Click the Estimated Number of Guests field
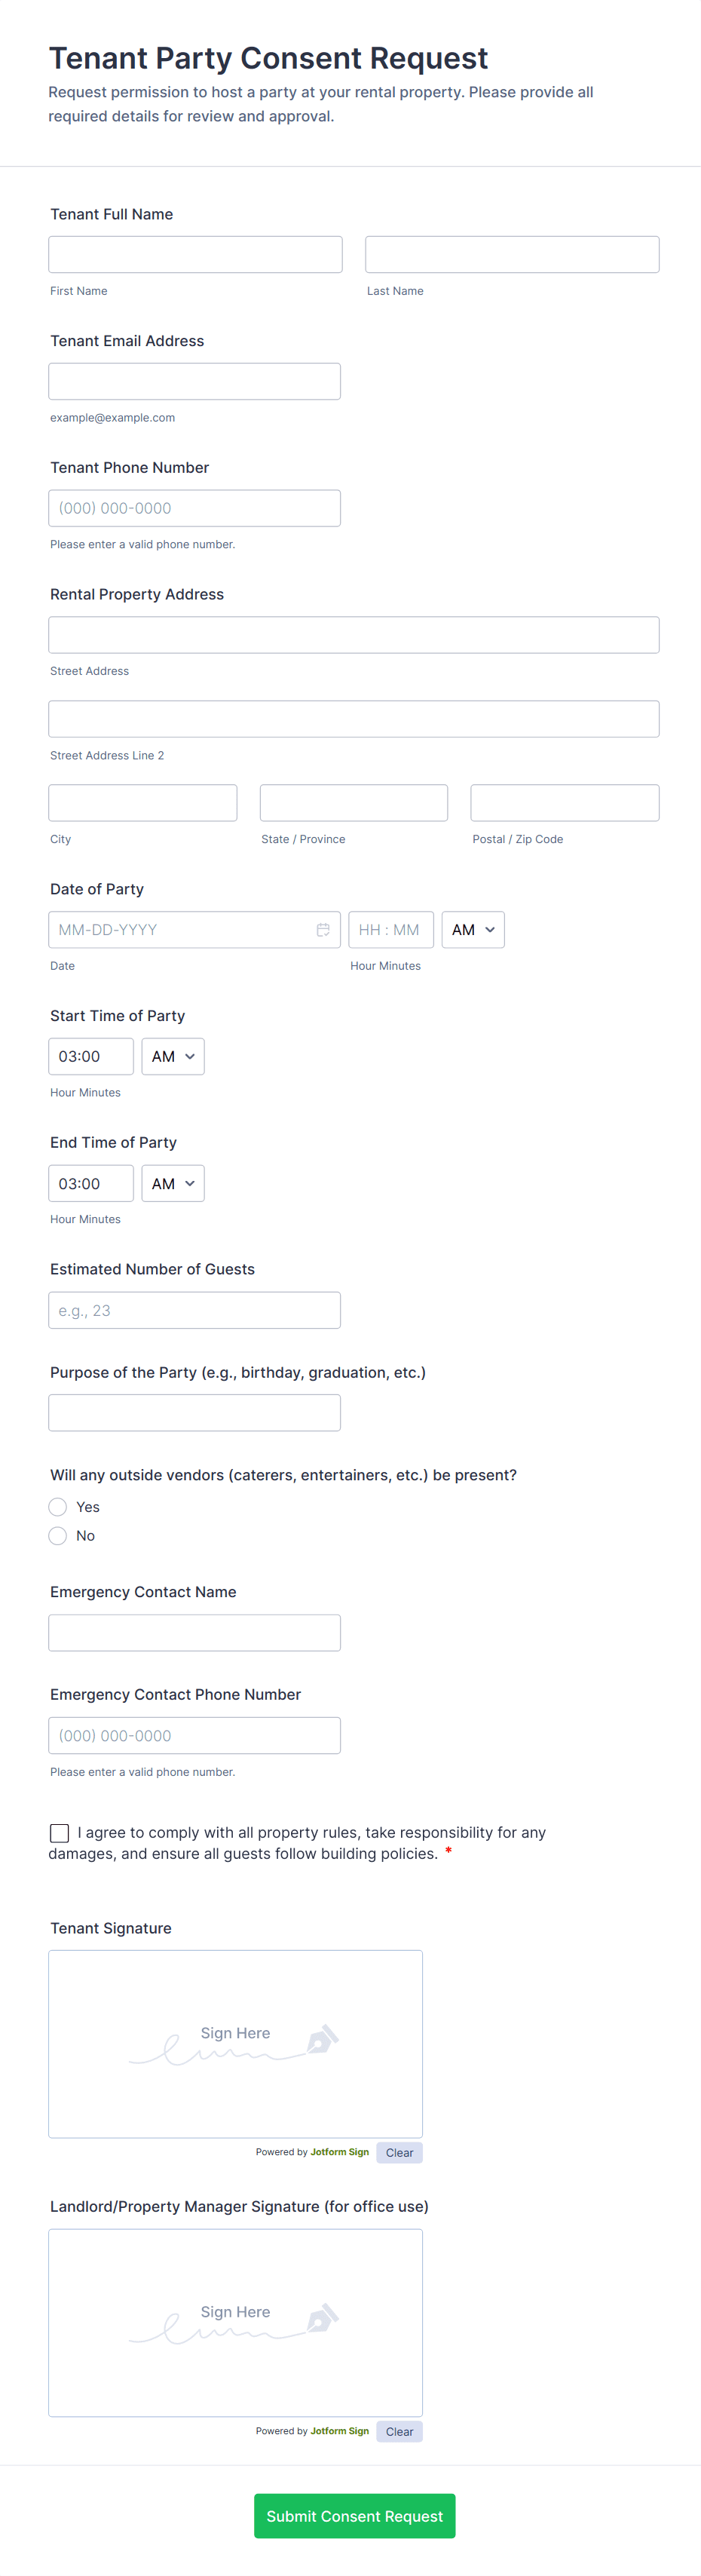The height and width of the screenshot is (2576, 701). coord(194,1310)
